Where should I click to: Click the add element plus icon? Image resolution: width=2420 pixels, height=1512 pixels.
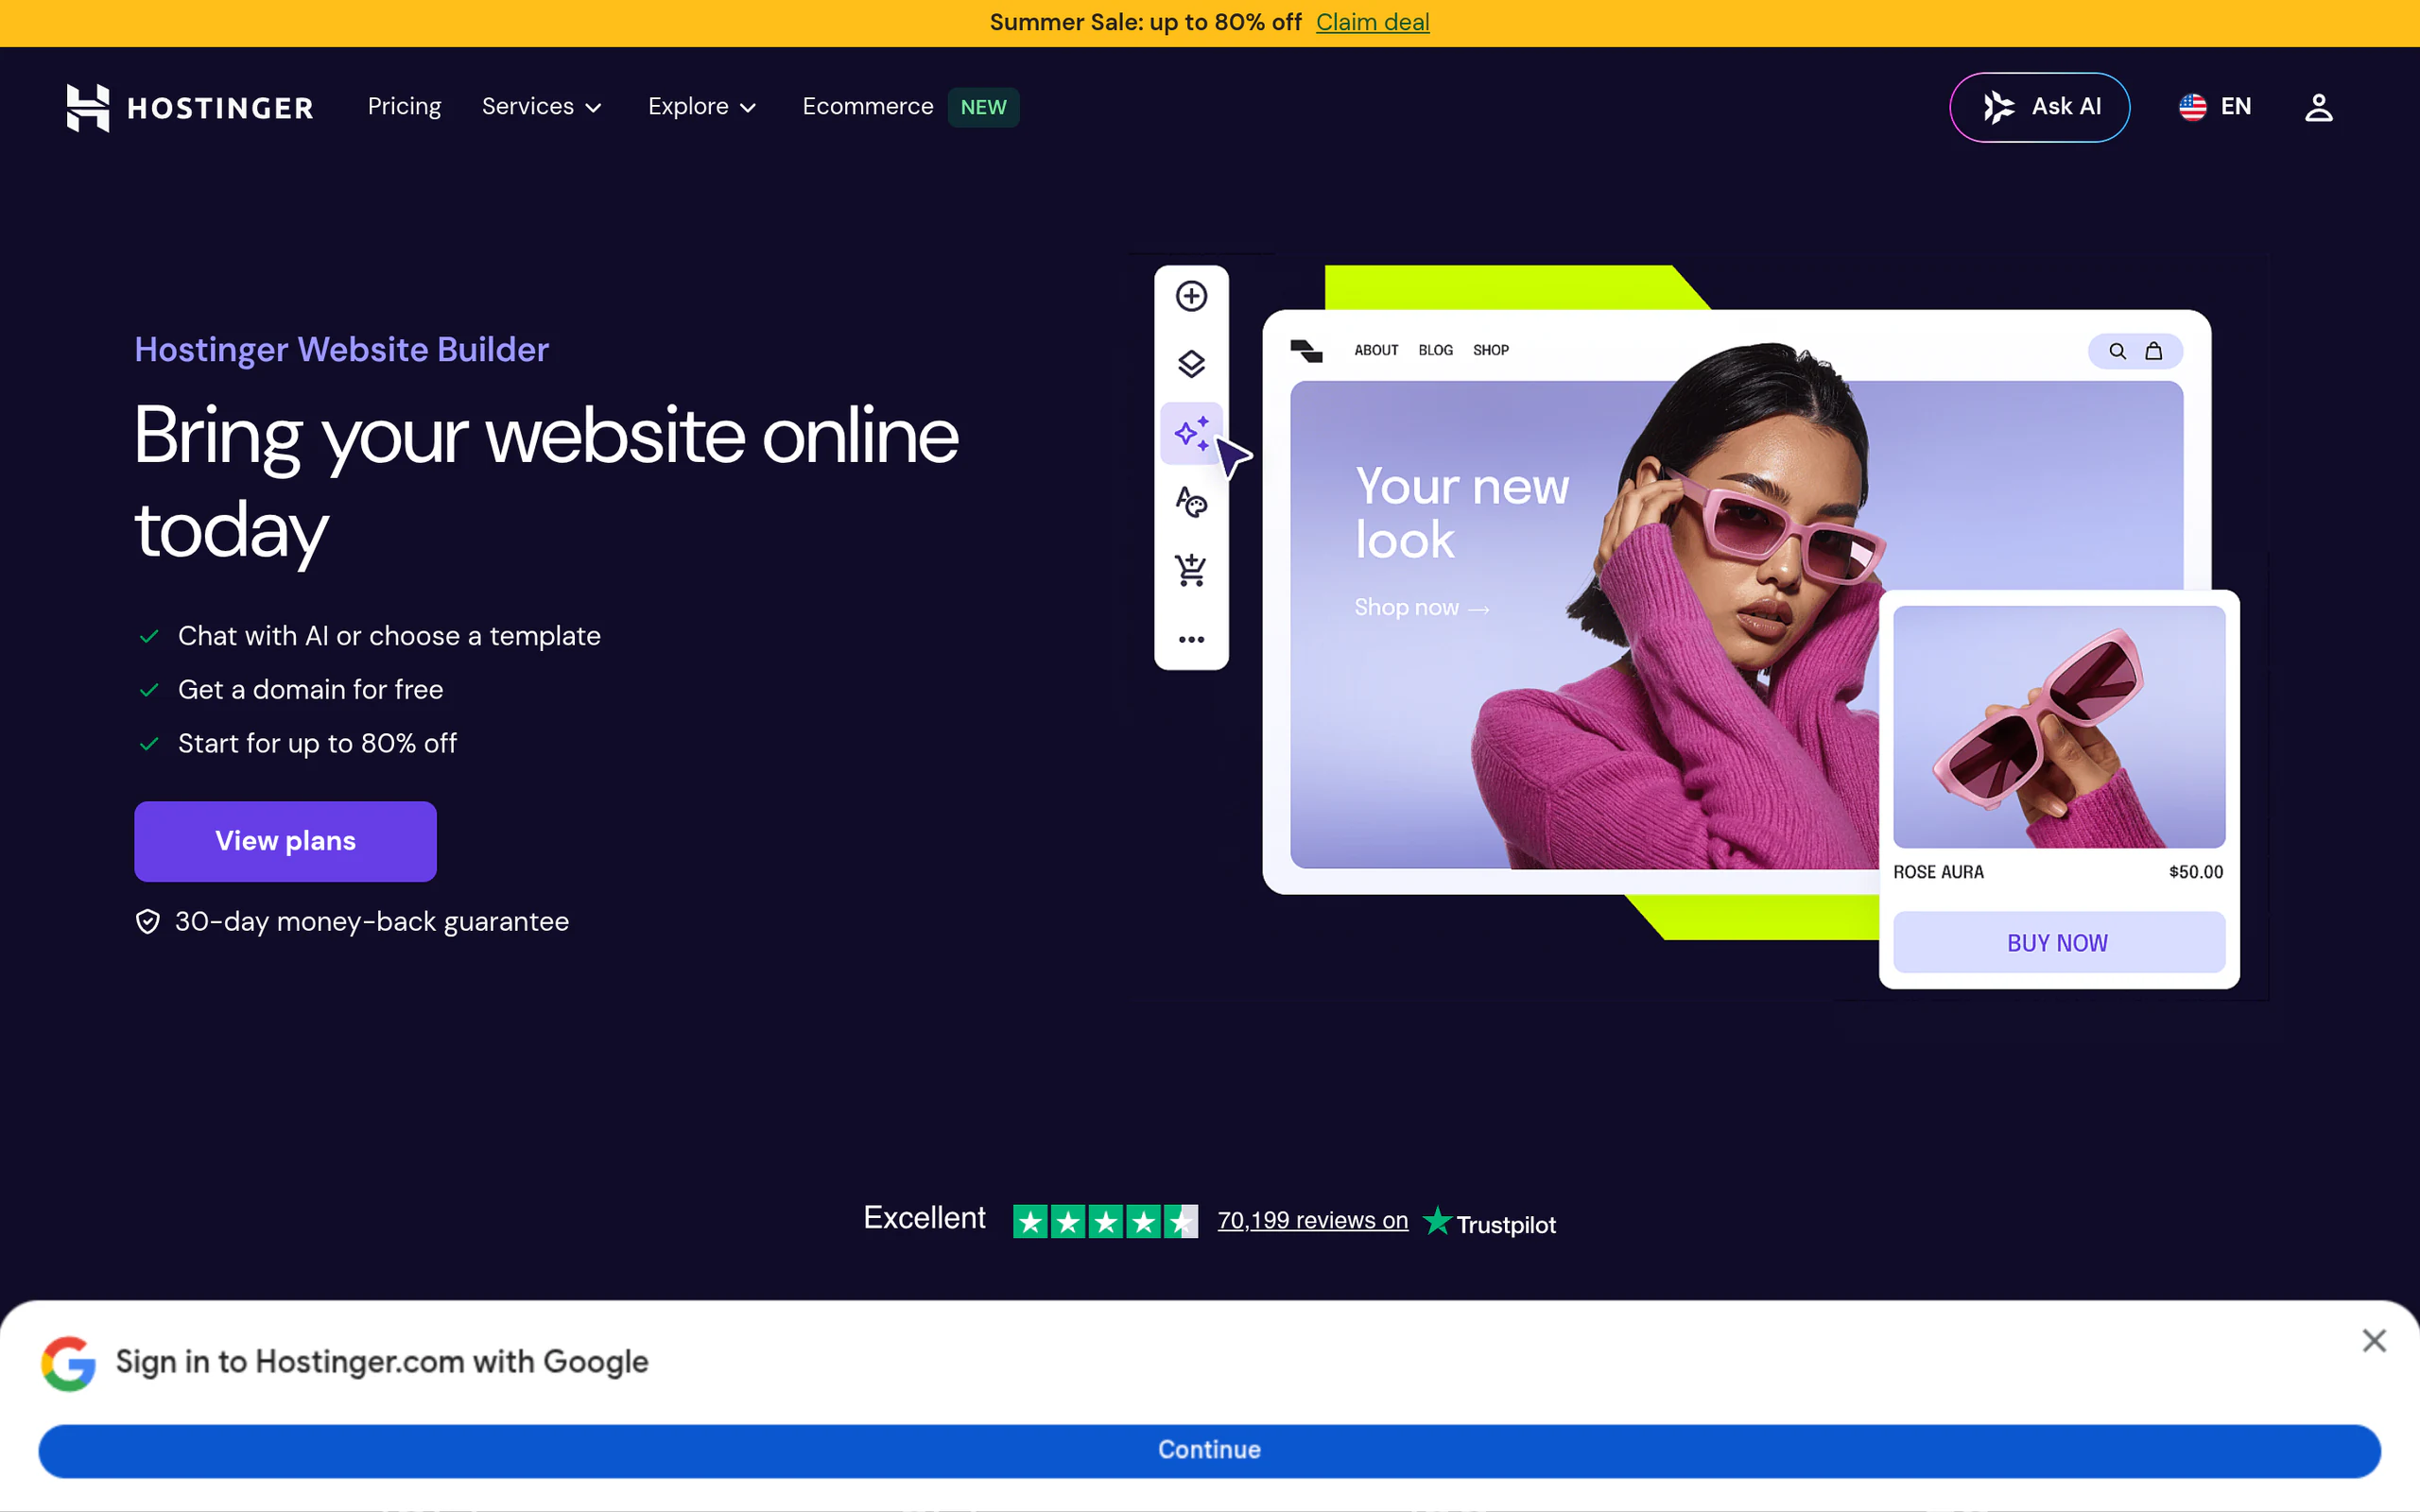[x=1191, y=296]
